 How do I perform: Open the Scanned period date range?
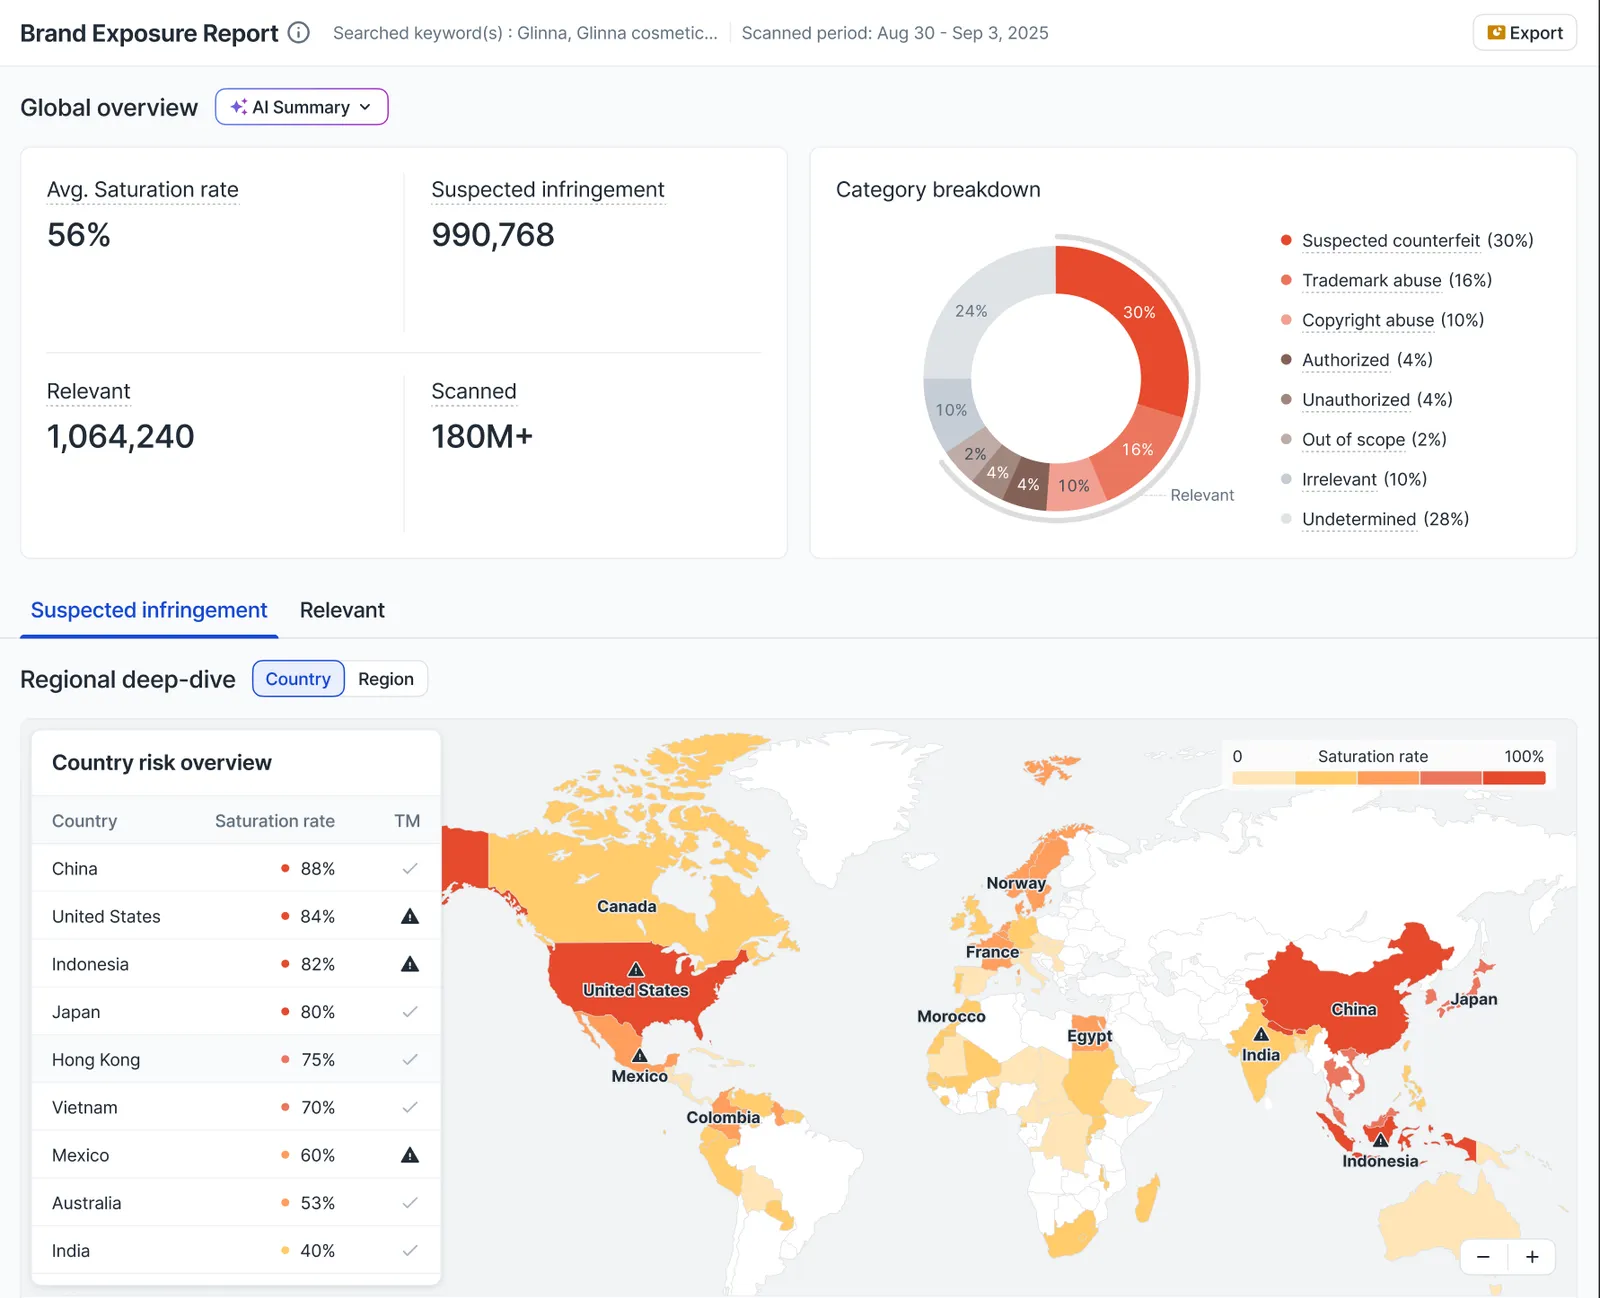[895, 33]
